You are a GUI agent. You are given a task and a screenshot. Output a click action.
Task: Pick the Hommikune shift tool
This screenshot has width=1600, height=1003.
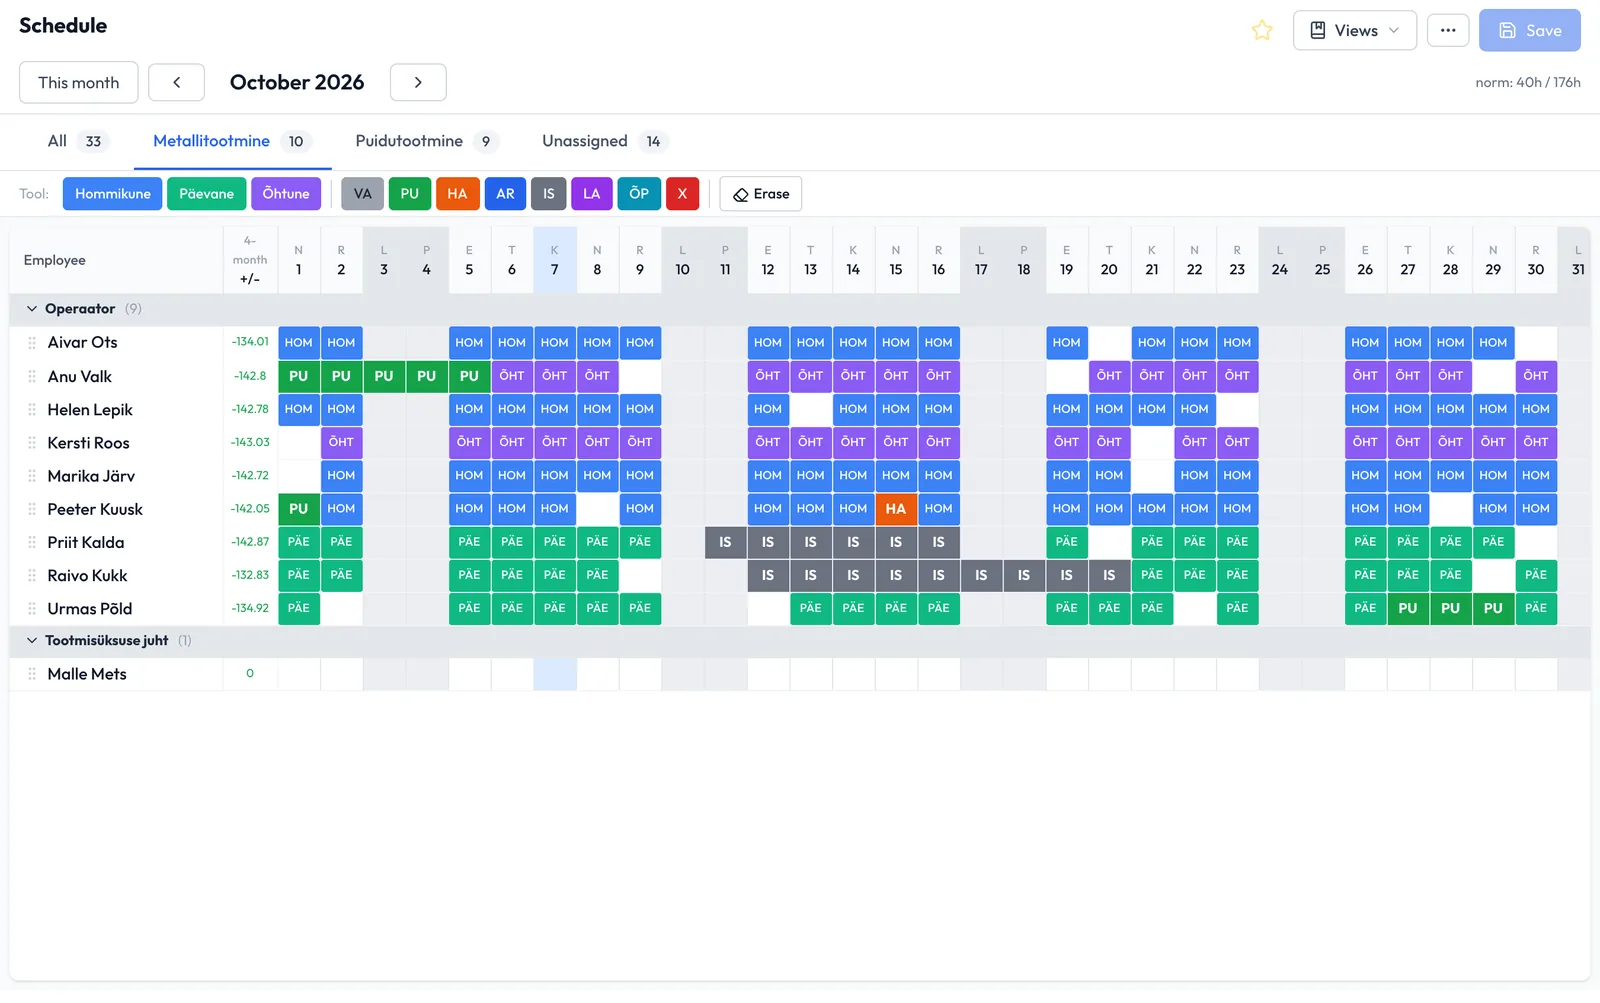coord(112,194)
